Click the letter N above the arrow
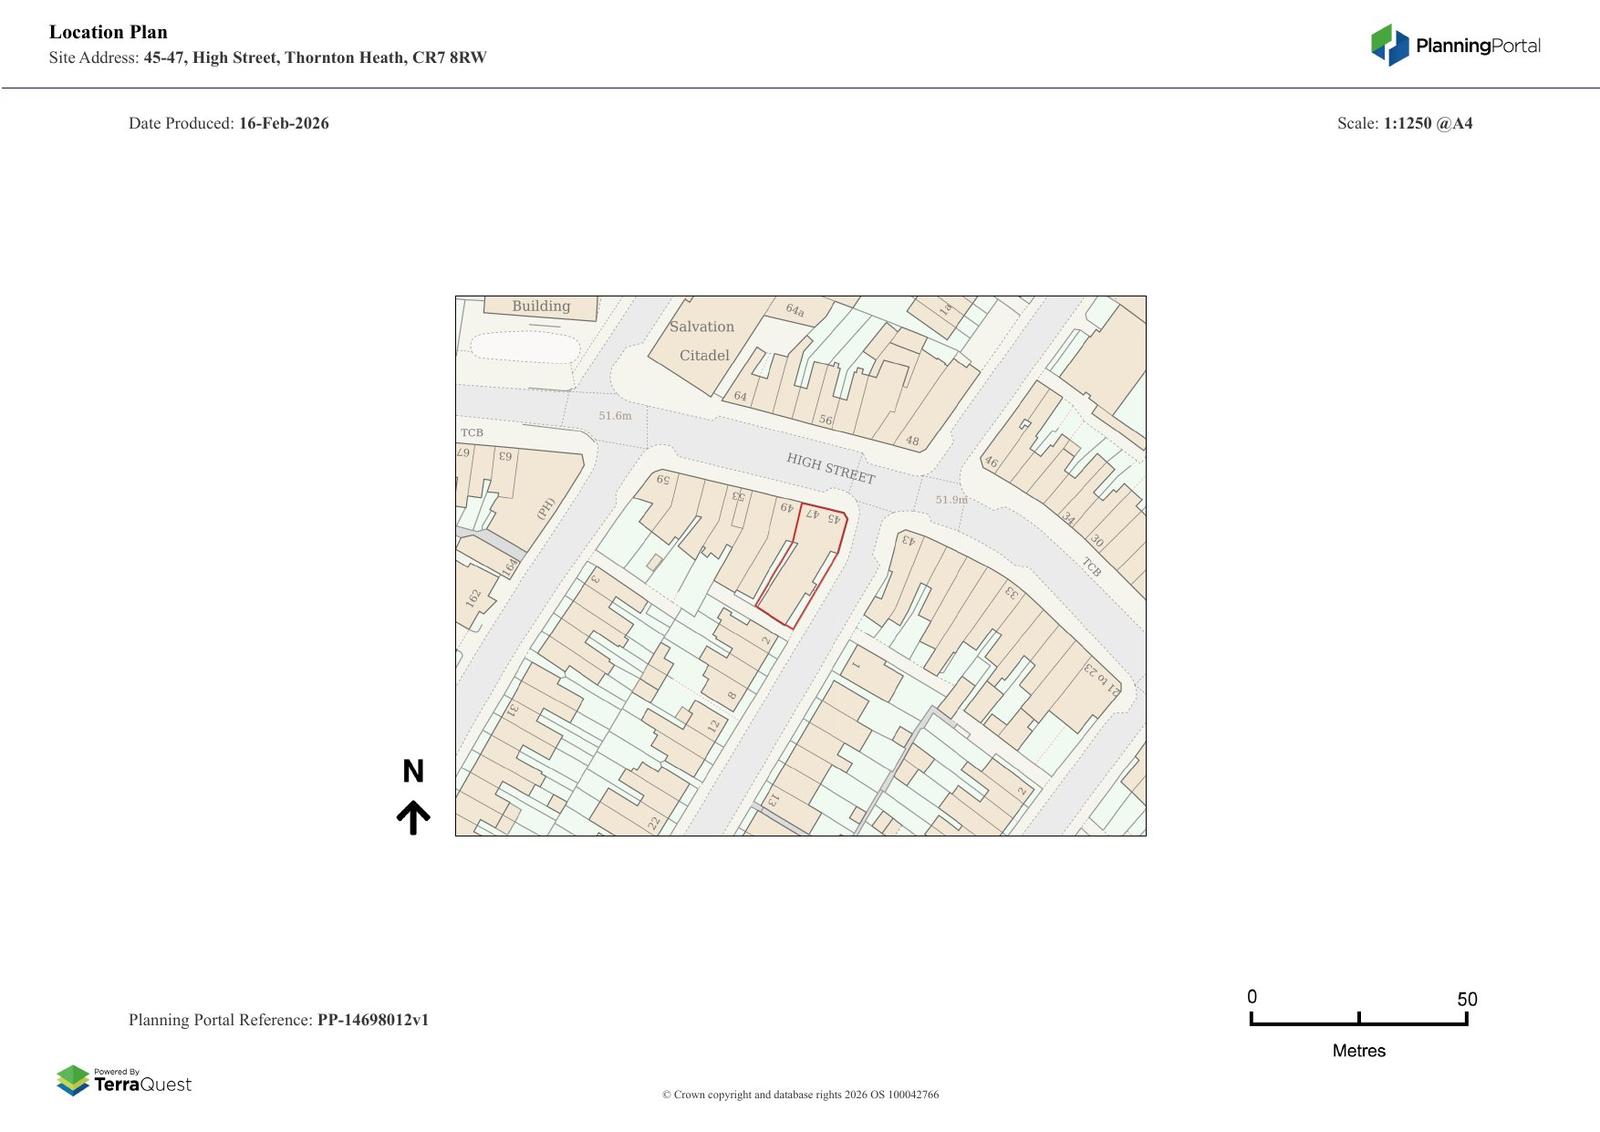The image size is (1600, 1132). 413,771
